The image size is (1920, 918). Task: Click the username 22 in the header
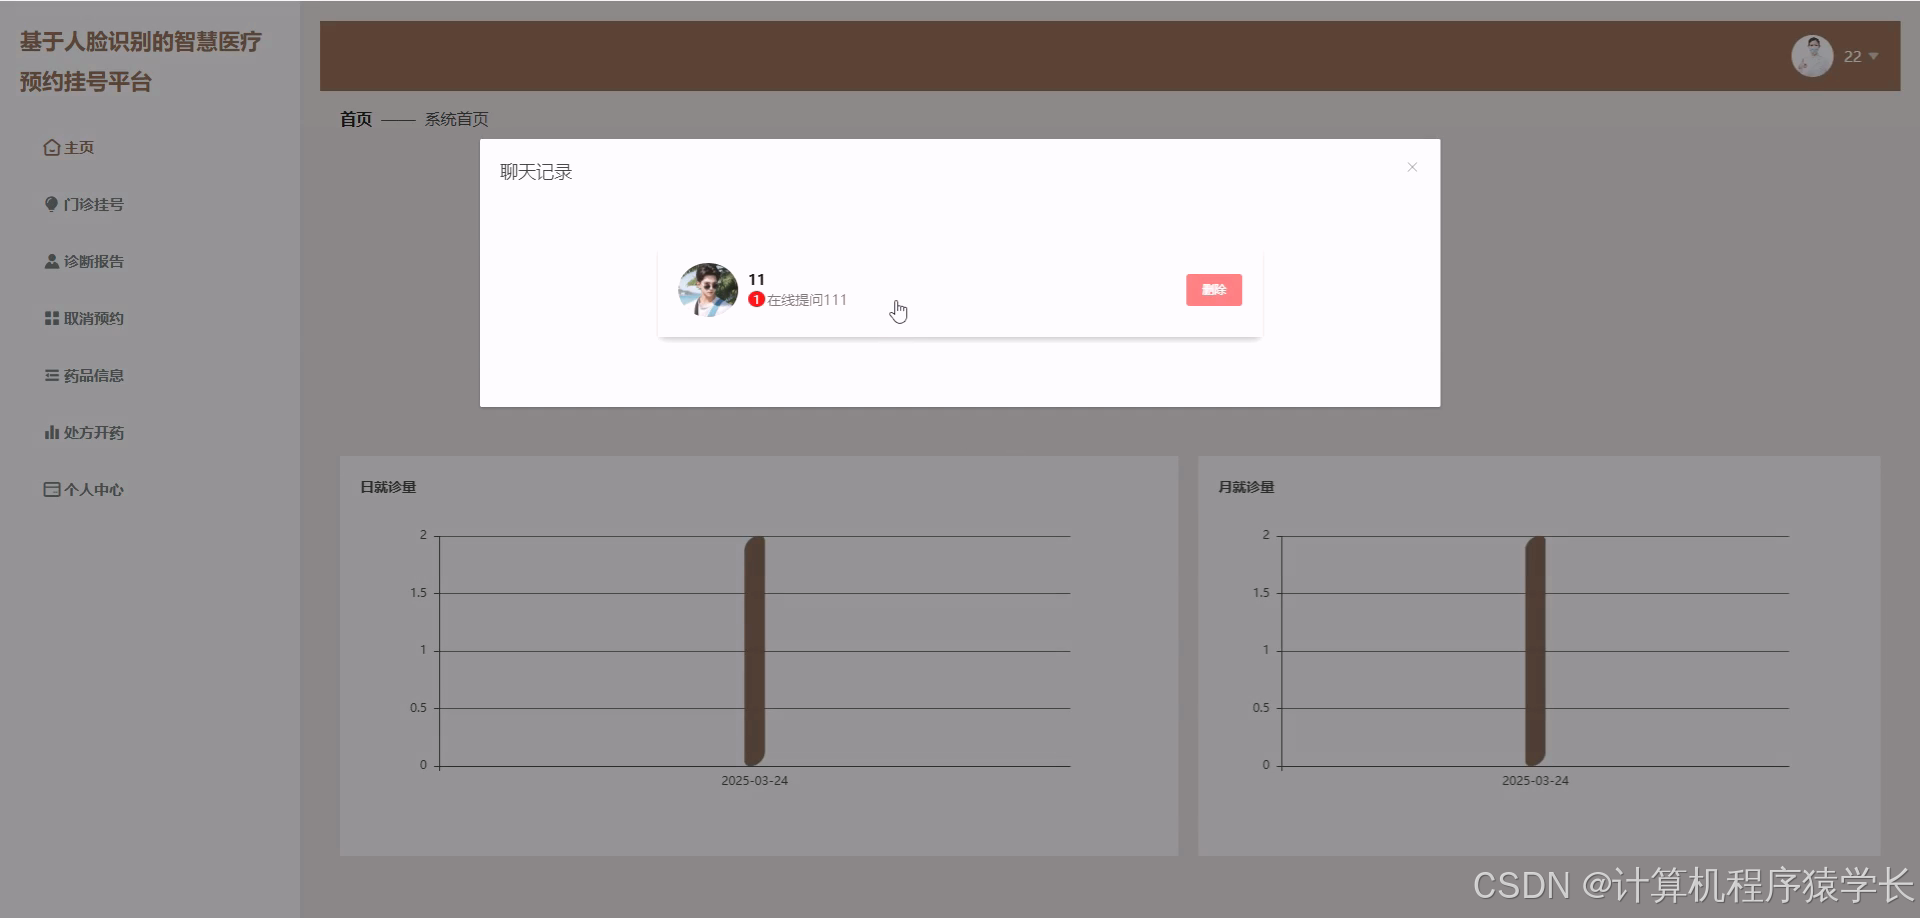click(1852, 56)
